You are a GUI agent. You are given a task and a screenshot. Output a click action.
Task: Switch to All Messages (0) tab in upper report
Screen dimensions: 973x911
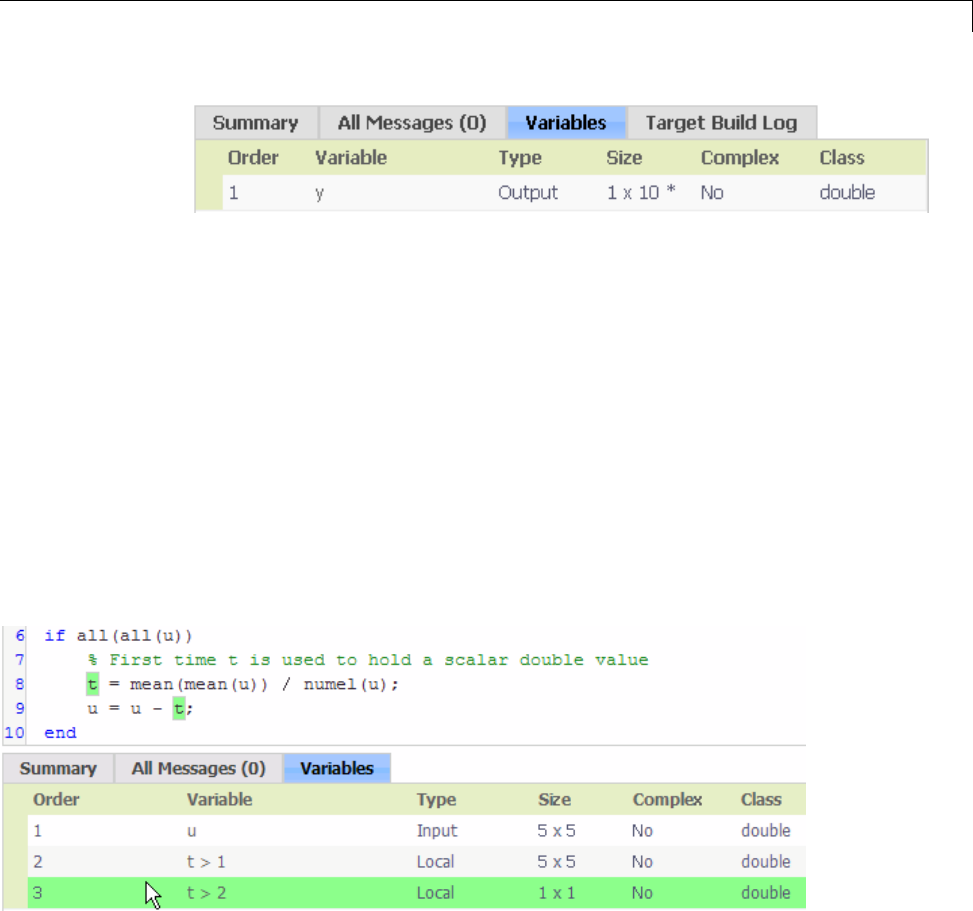(x=412, y=123)
